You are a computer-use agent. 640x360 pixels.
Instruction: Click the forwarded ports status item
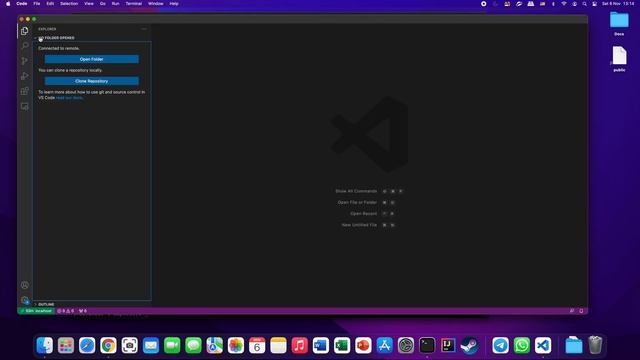83,311
